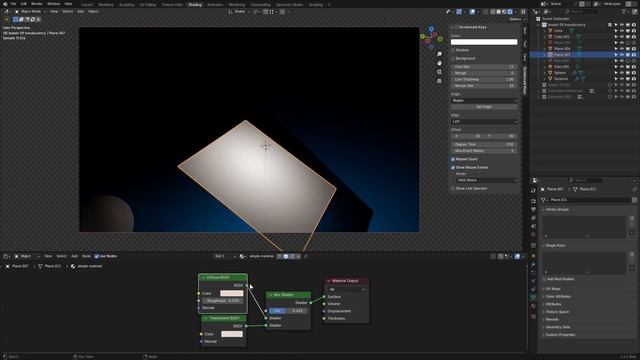Click the Display Time field
Viewport: 640px width, 360px height.
tap(484, 144)
